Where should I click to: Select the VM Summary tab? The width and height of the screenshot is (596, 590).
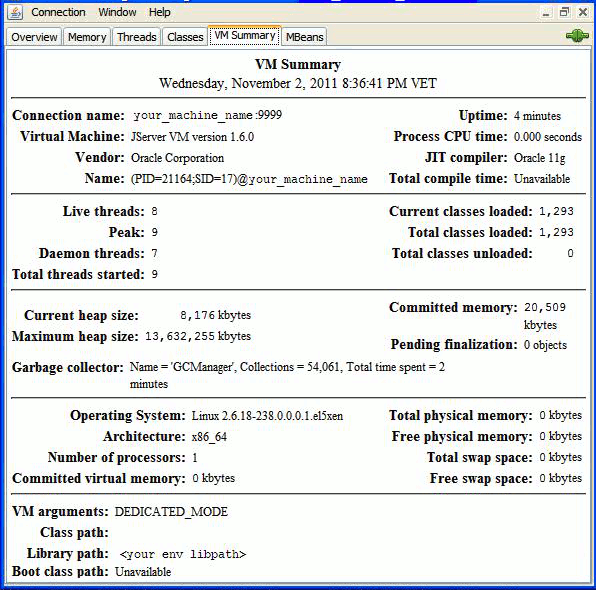245,36
